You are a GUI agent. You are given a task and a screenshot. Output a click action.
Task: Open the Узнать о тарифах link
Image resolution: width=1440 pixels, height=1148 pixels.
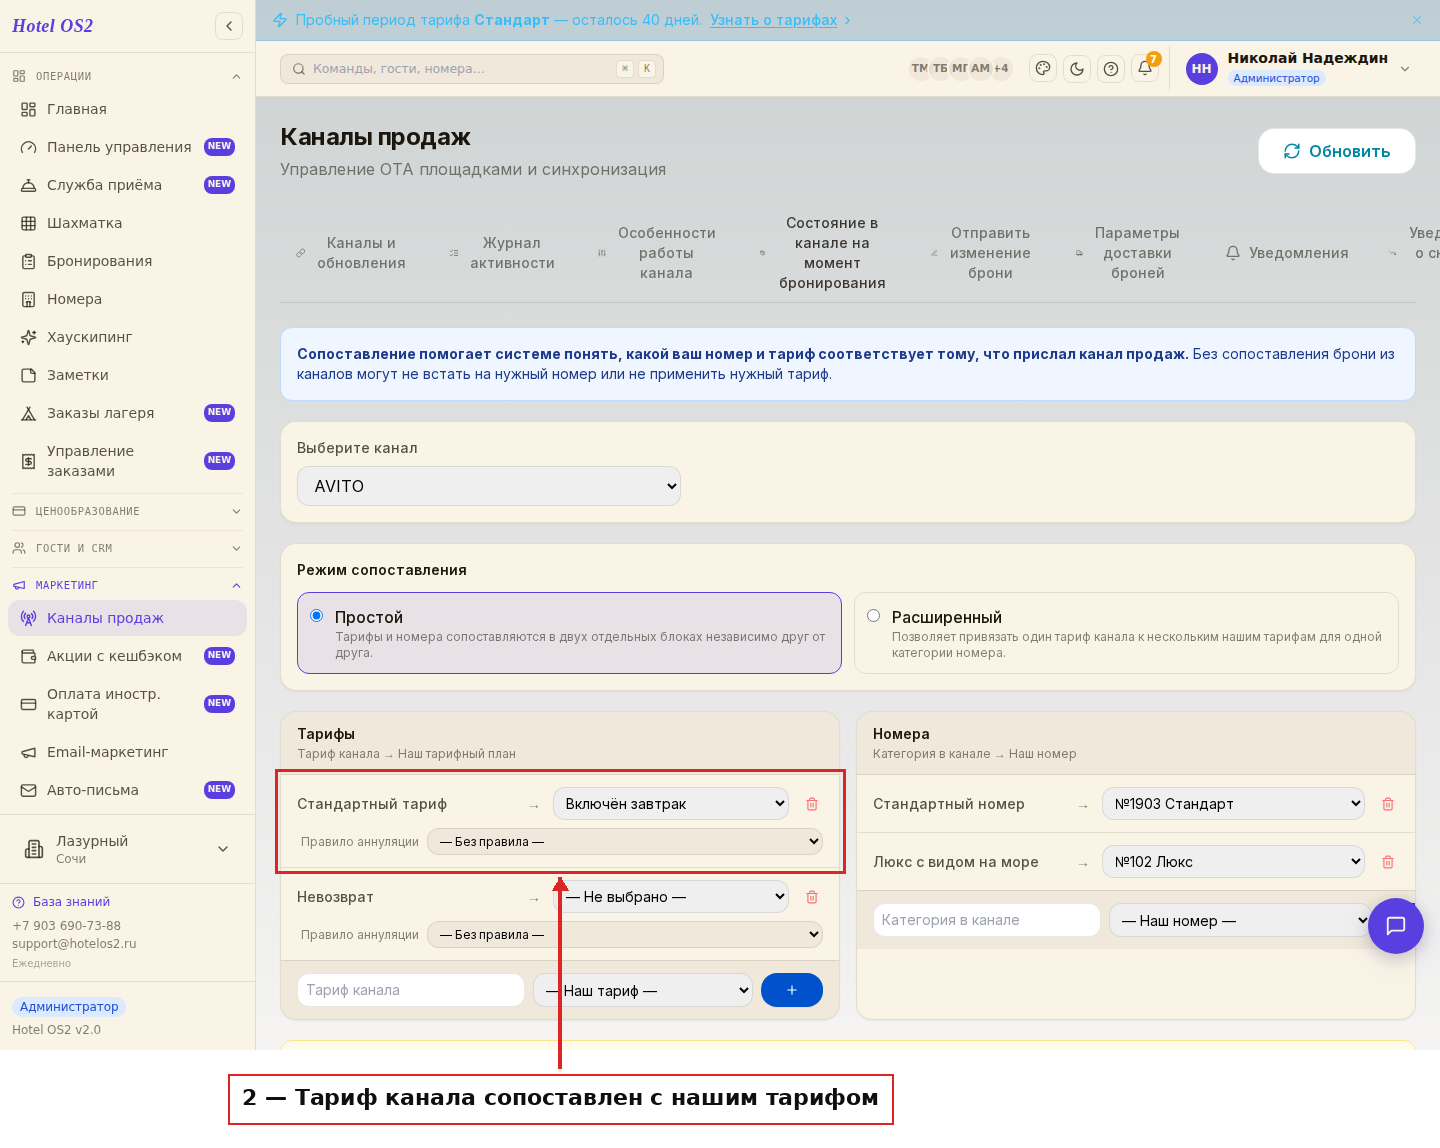pyautogui.click(x=774, y=20)
